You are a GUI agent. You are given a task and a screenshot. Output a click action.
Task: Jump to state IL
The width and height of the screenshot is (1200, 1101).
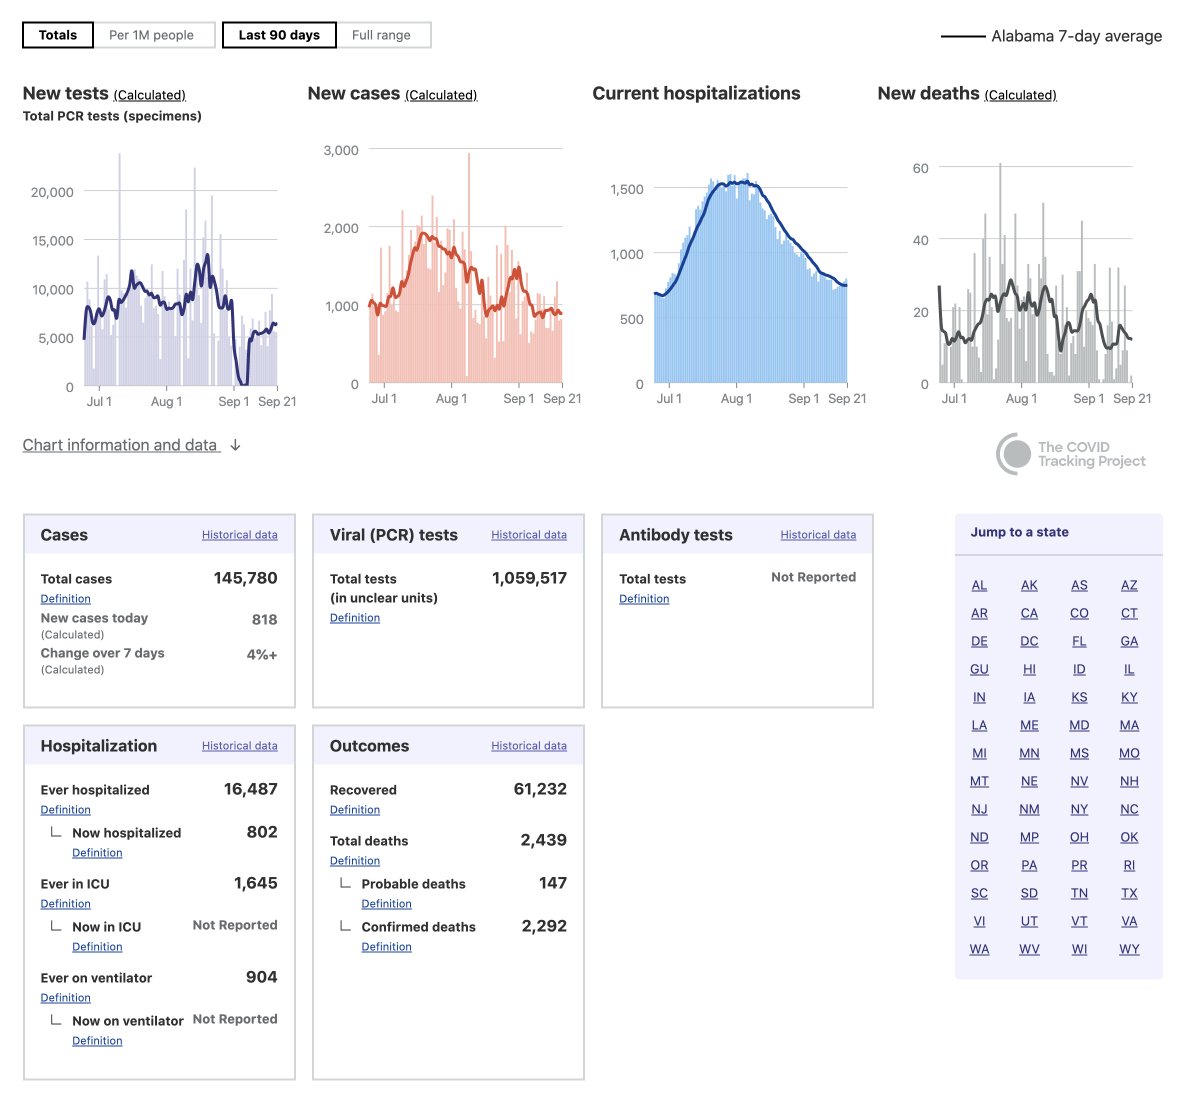point(1129,669)
